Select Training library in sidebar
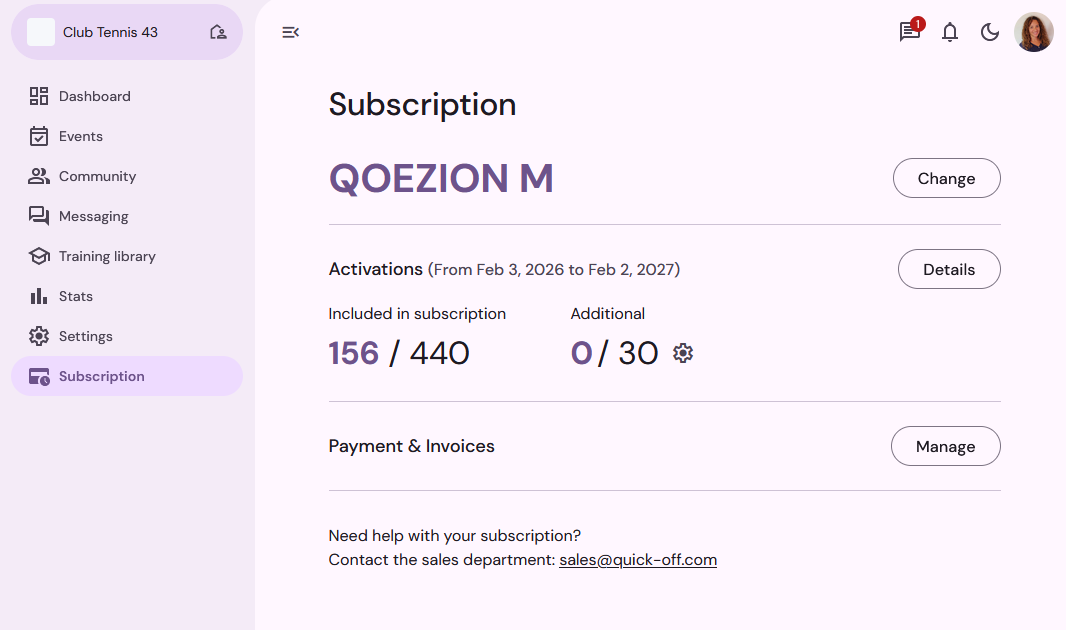This screenshot has height=630, width=1066. 107,256
